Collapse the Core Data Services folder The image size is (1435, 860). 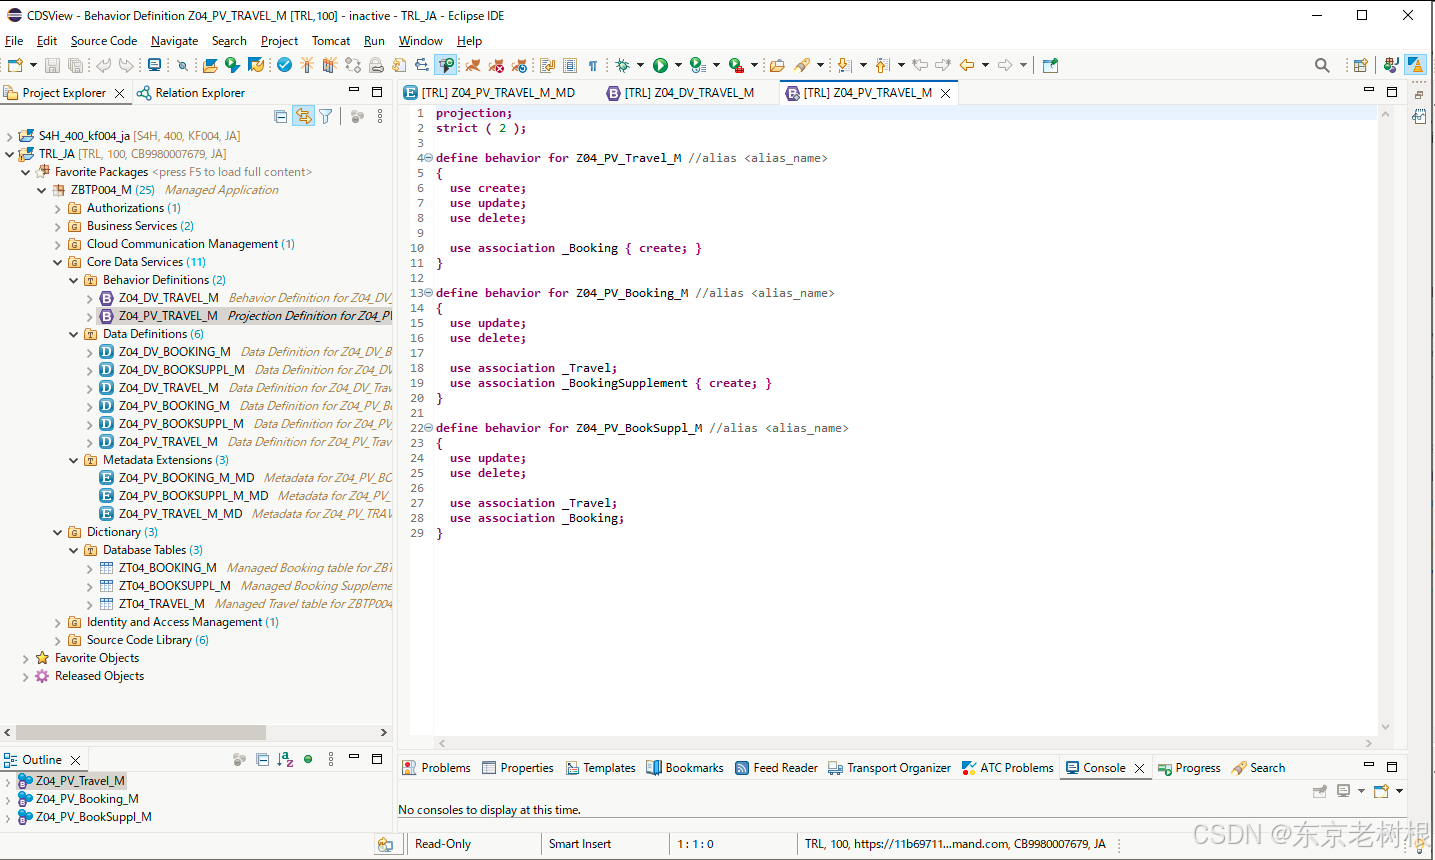click(58, 261)
